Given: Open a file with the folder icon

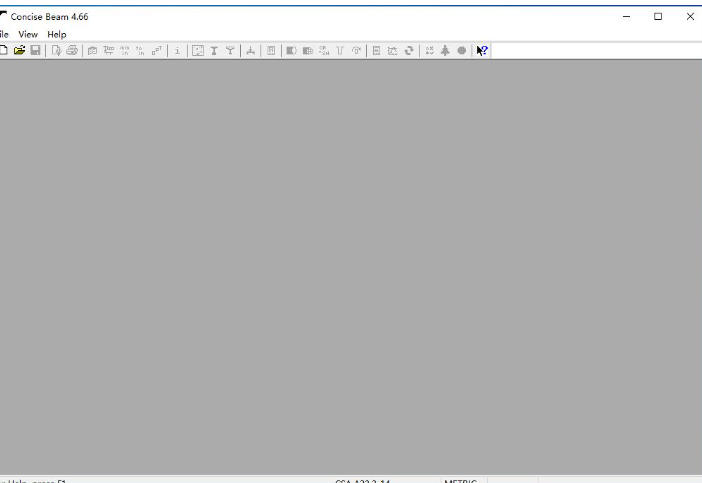Looking at the screenshot, I should [x=19, y=50].
